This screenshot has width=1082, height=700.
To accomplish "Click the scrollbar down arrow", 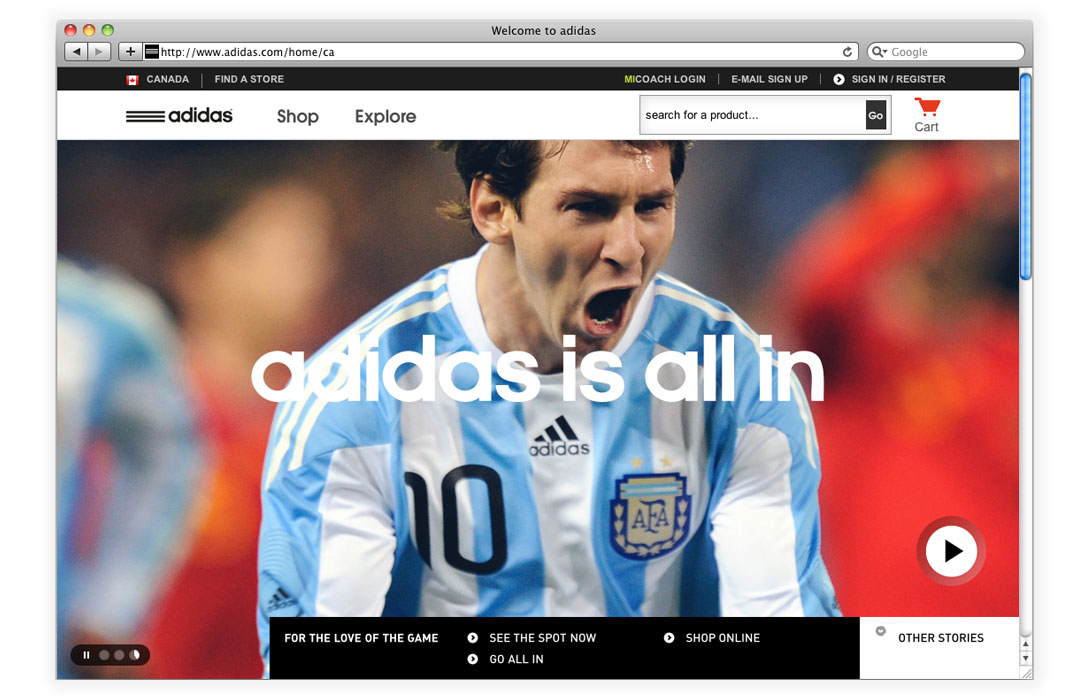I will 1025,659.
